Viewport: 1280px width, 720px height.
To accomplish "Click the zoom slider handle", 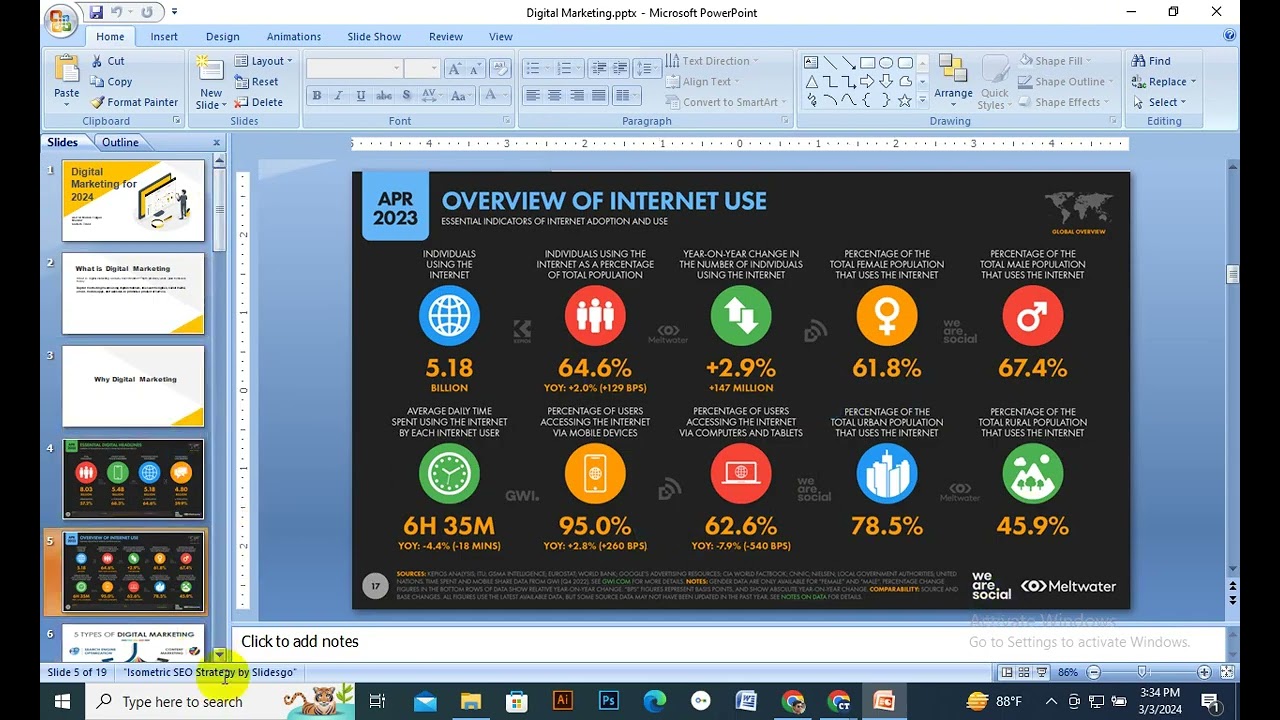I will coord(1142,672).
